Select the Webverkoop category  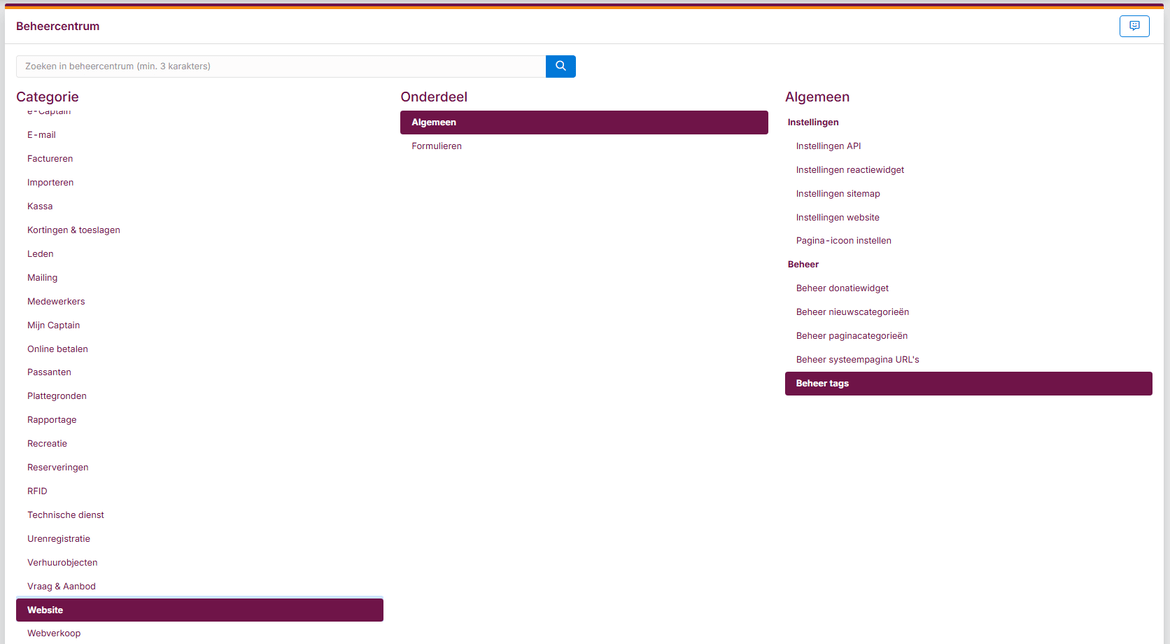click(x=54, y=633)
